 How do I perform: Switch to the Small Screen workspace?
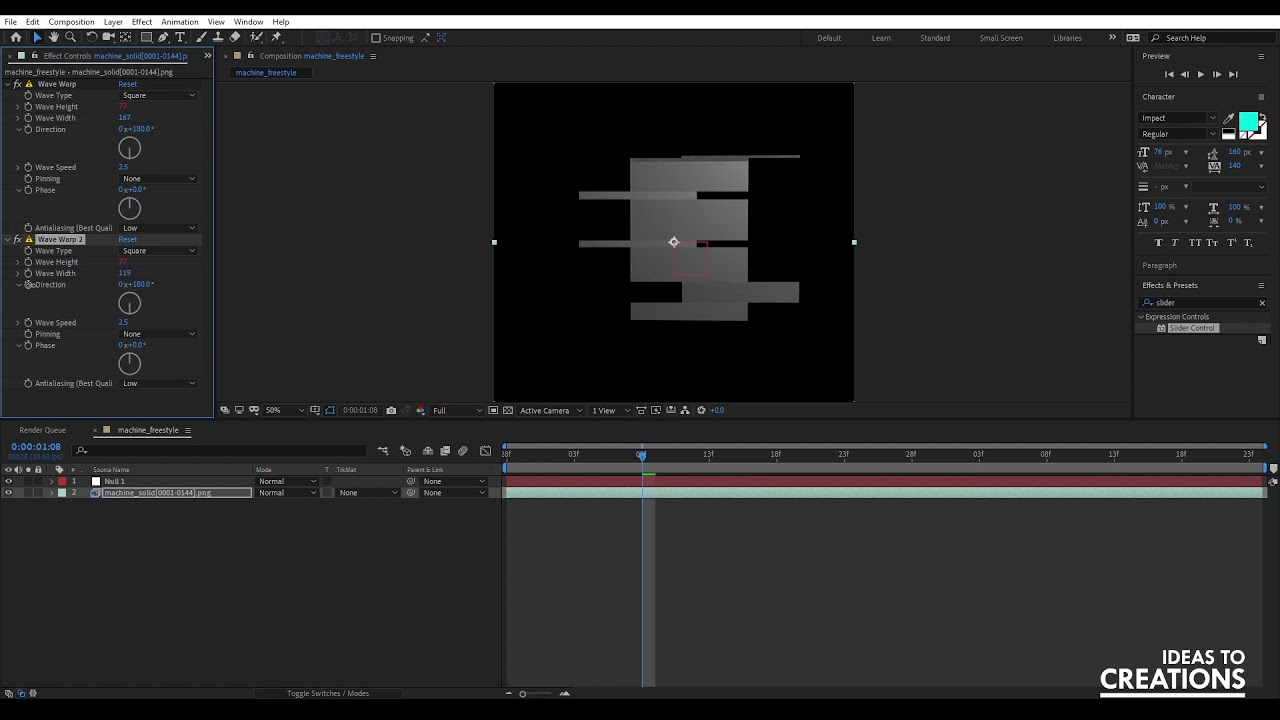1001,38
